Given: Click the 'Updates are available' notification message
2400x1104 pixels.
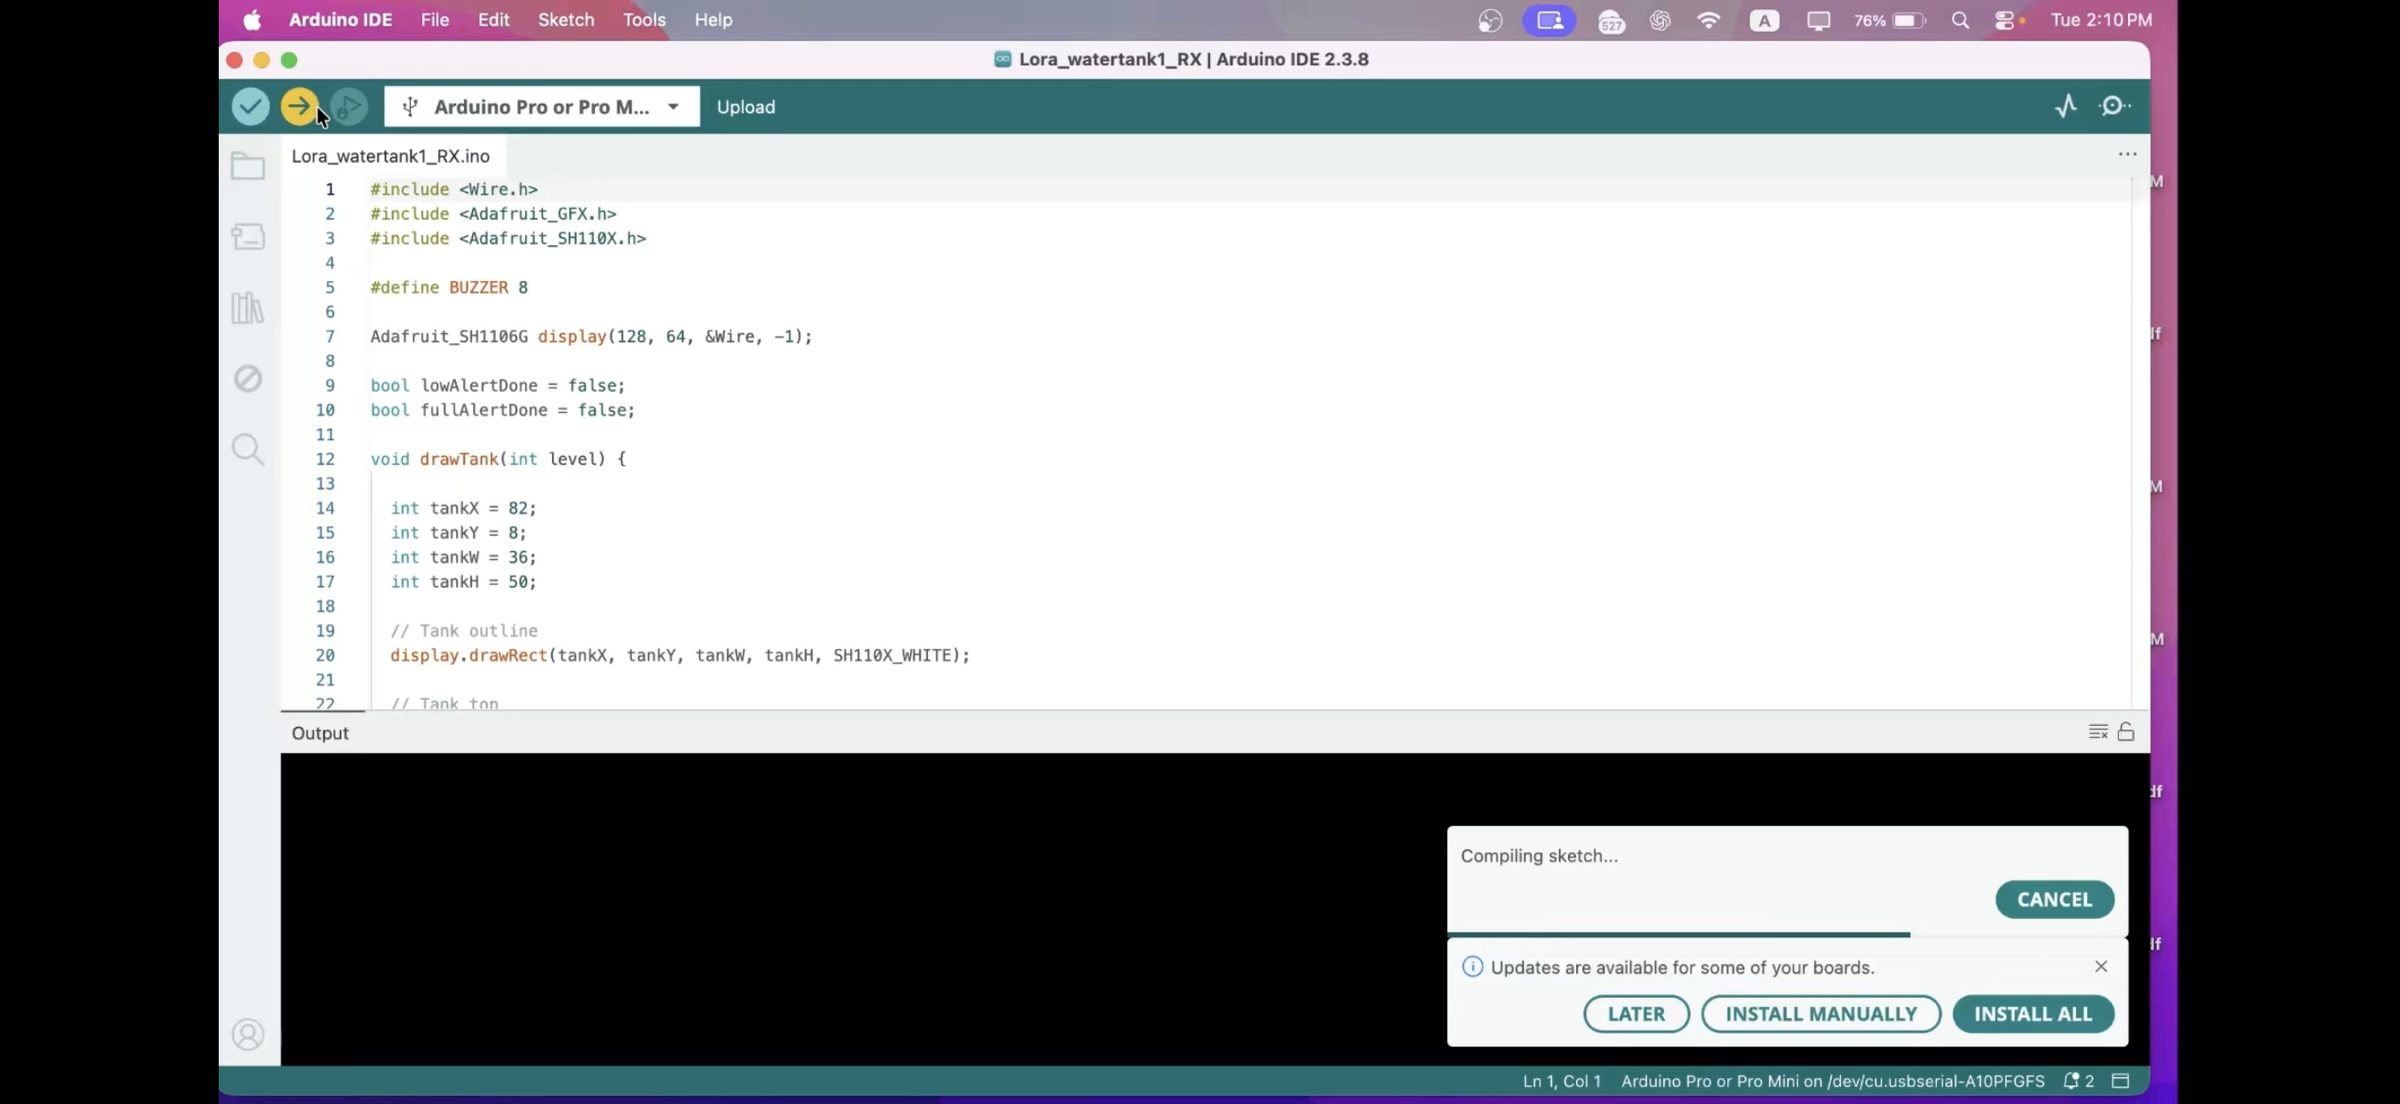Looking at the screenshot, I should tap(1683, 967).
